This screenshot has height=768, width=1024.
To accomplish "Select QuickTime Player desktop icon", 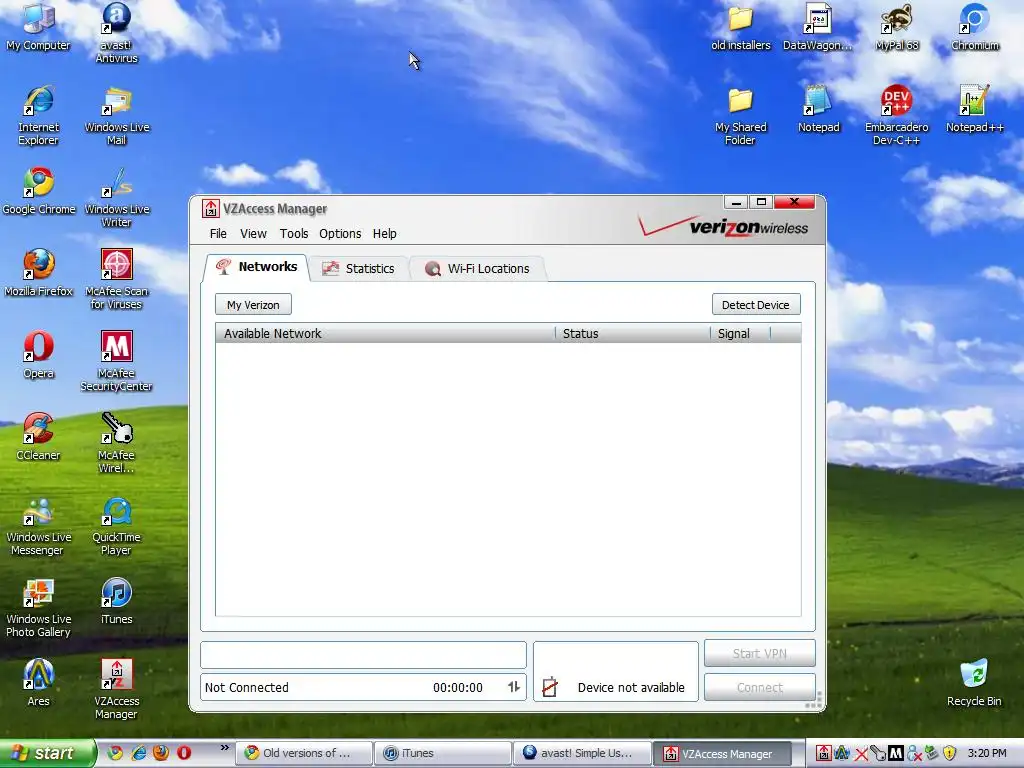I will coord(116,525).
